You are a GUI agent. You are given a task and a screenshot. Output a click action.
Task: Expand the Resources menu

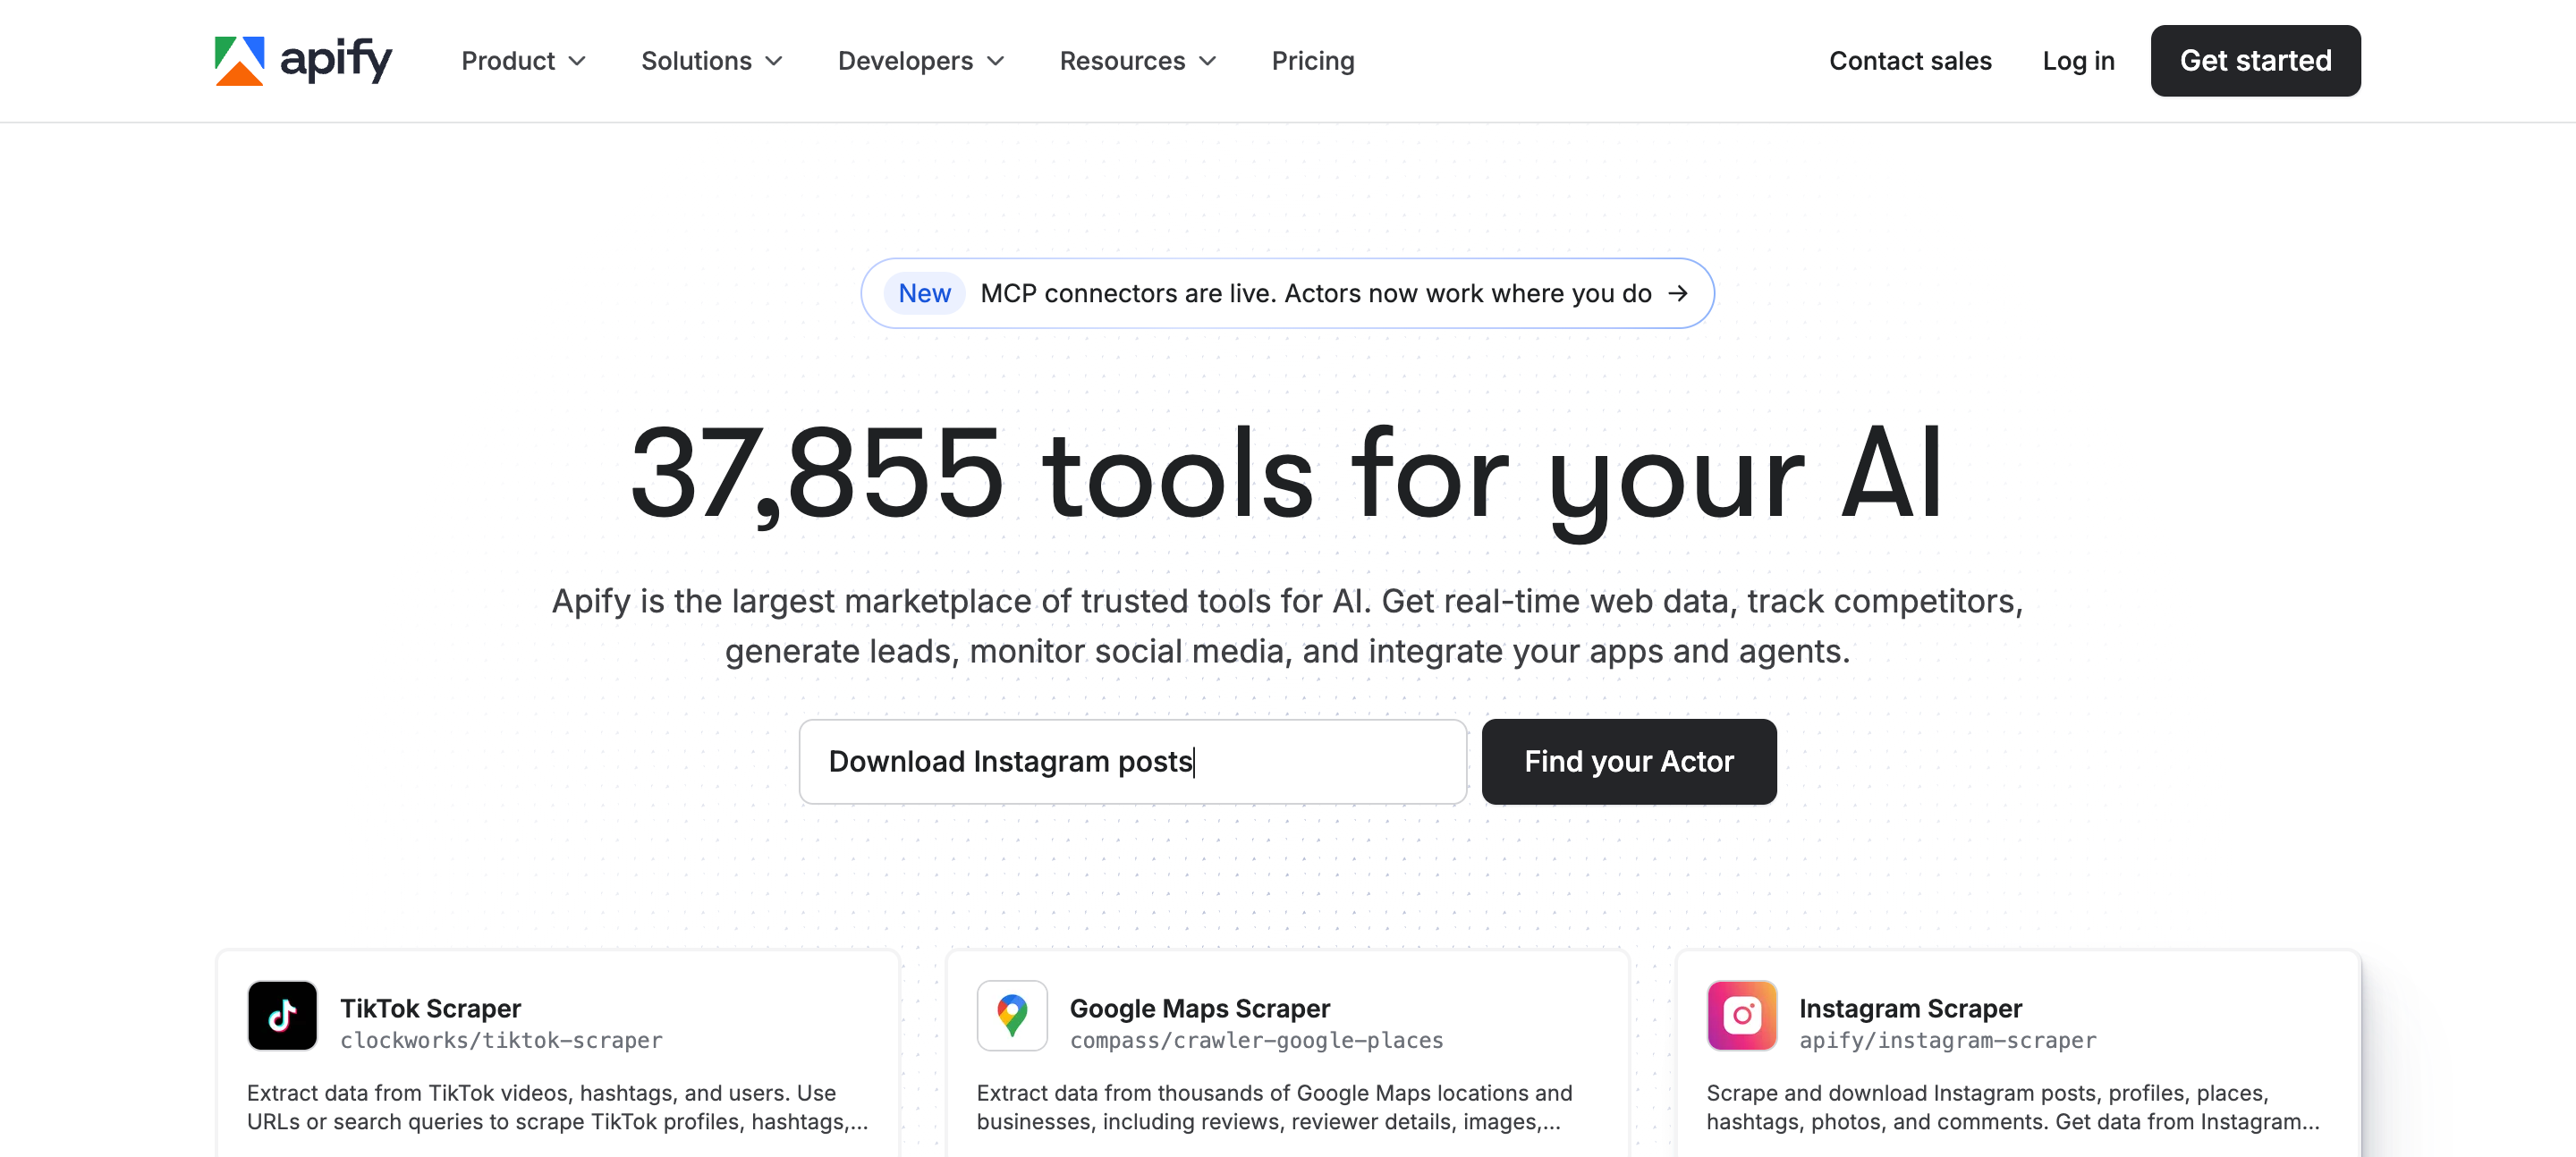pos(1137,61)
